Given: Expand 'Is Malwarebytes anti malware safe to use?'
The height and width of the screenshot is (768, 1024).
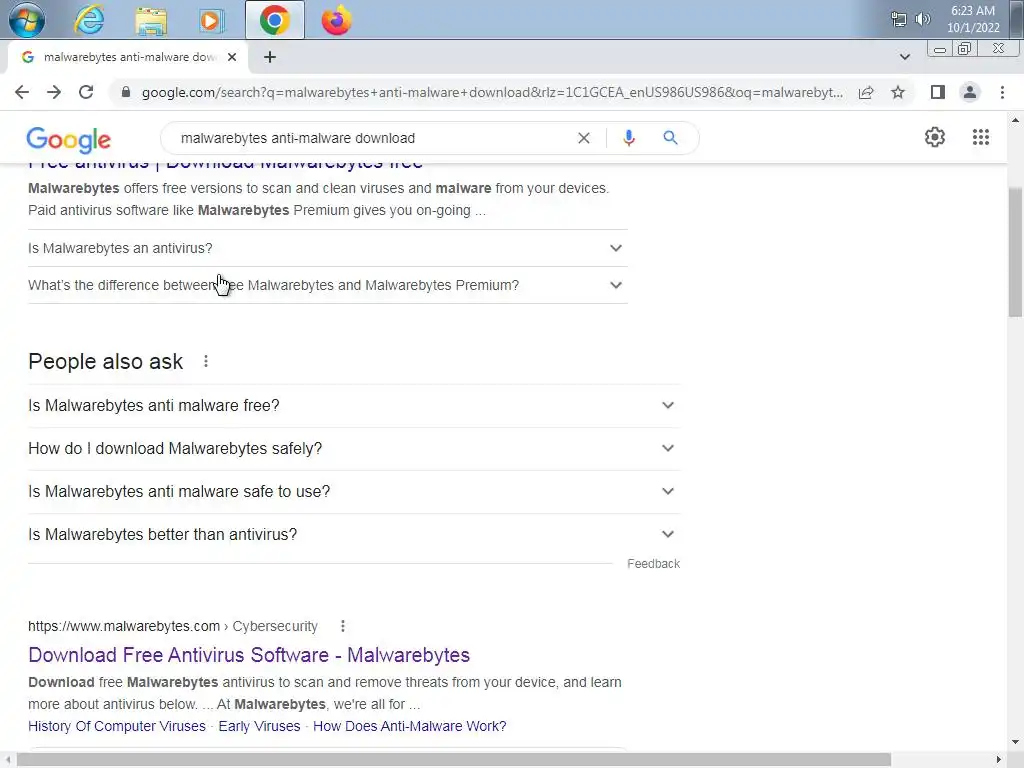Looking at the screenshot, I should pyautogui.click(x=354, y=492).
